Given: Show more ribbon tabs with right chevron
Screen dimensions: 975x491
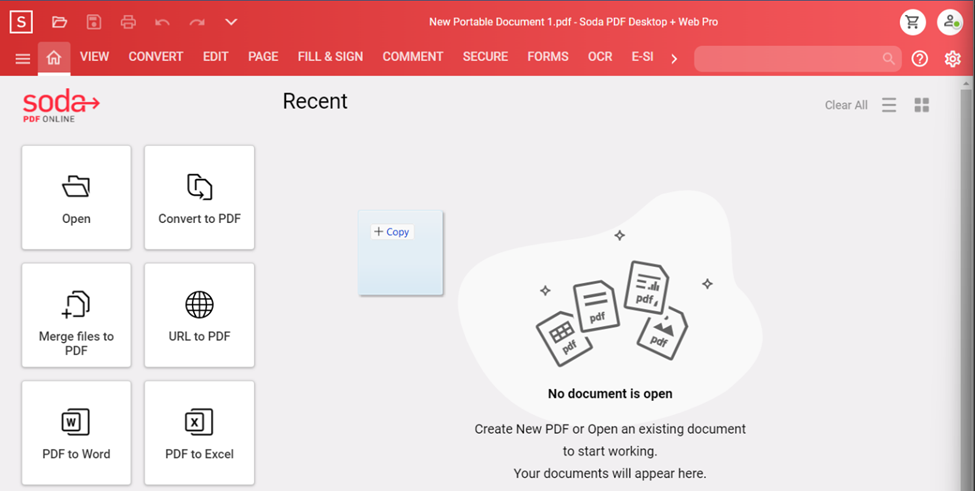Looking at the screenshot, I should 674,59.
